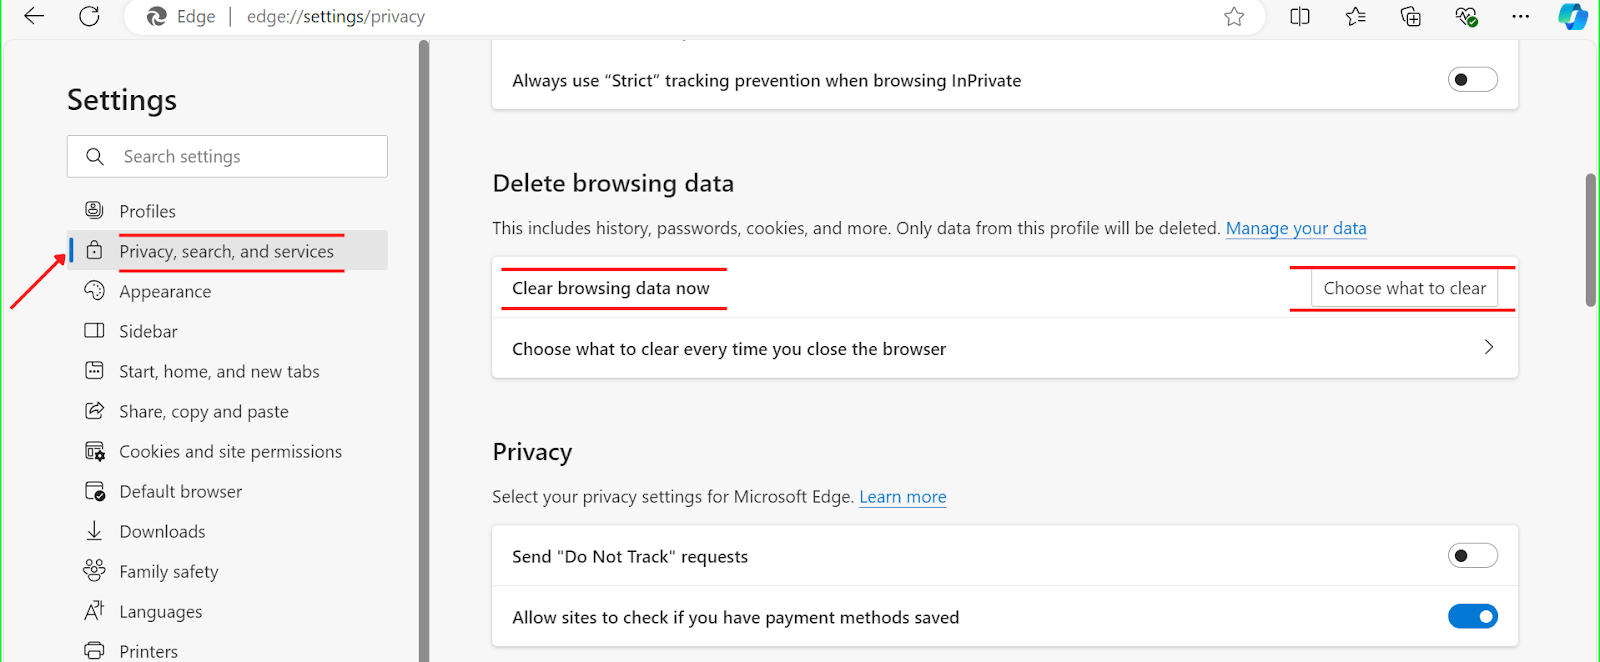The image size is (1600, 662).
Task: Click the browser back arrow
Action: pos(34,16)
